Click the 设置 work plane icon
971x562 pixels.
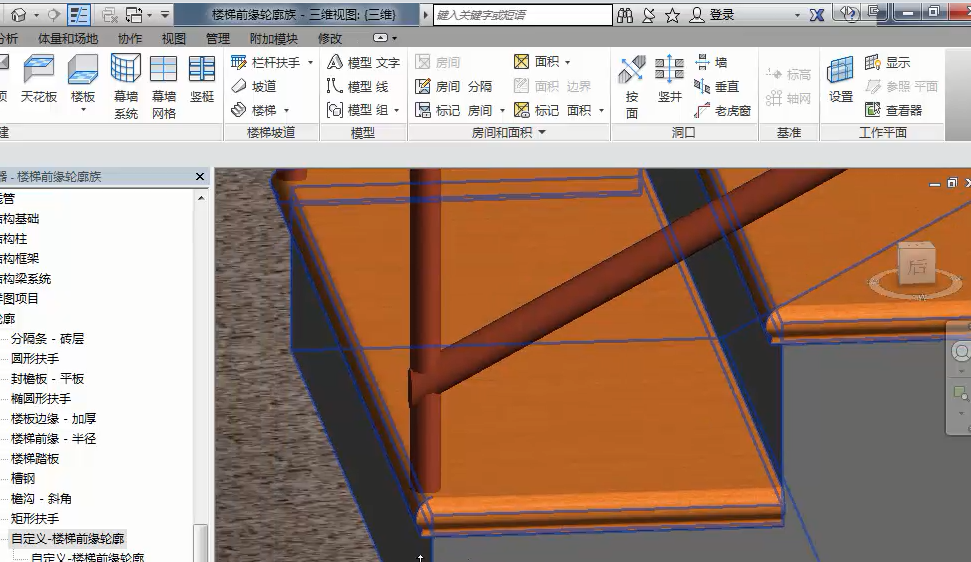(840, 80)
